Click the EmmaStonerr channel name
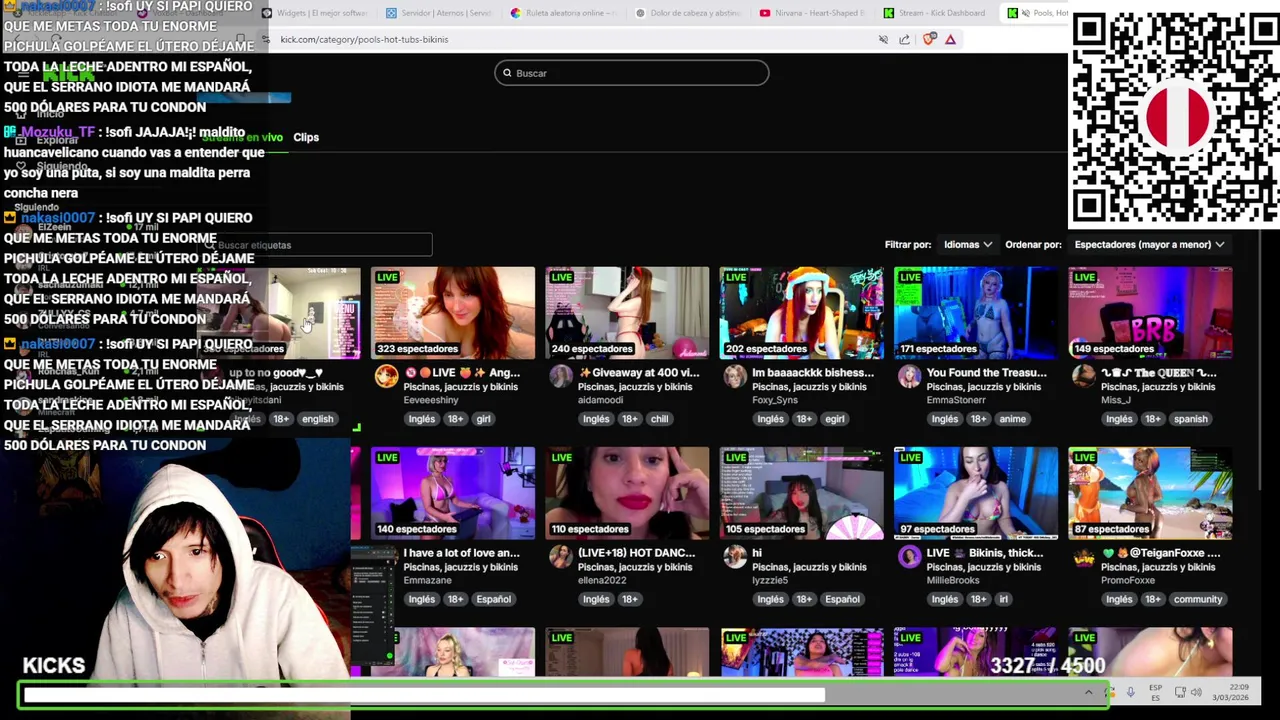Screen dimensions: 1280x720 tap(956, 400)
